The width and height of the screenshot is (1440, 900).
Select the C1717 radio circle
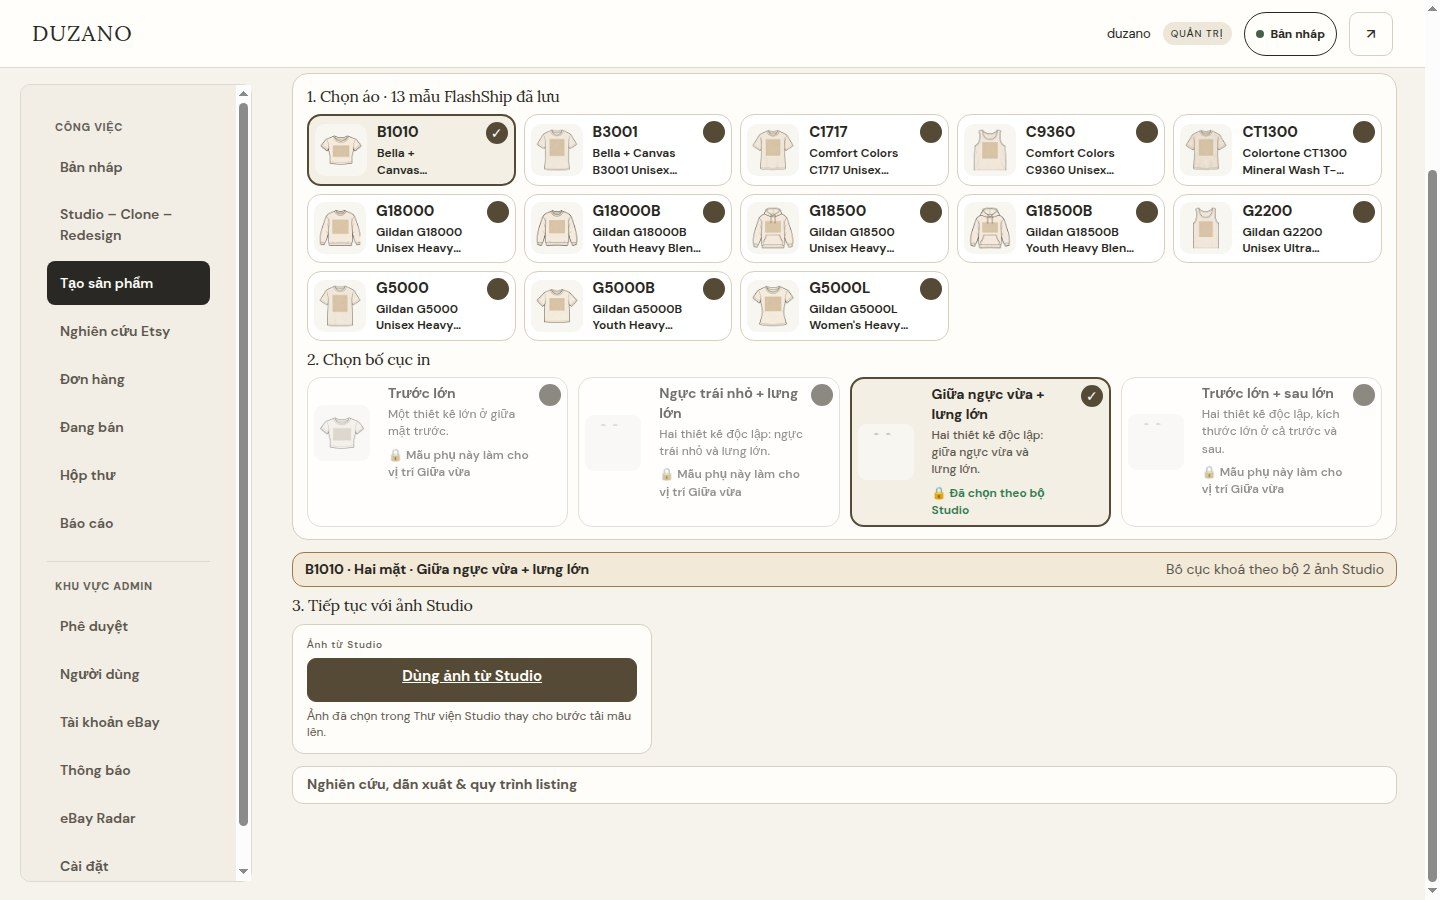[x=931, y=132]
